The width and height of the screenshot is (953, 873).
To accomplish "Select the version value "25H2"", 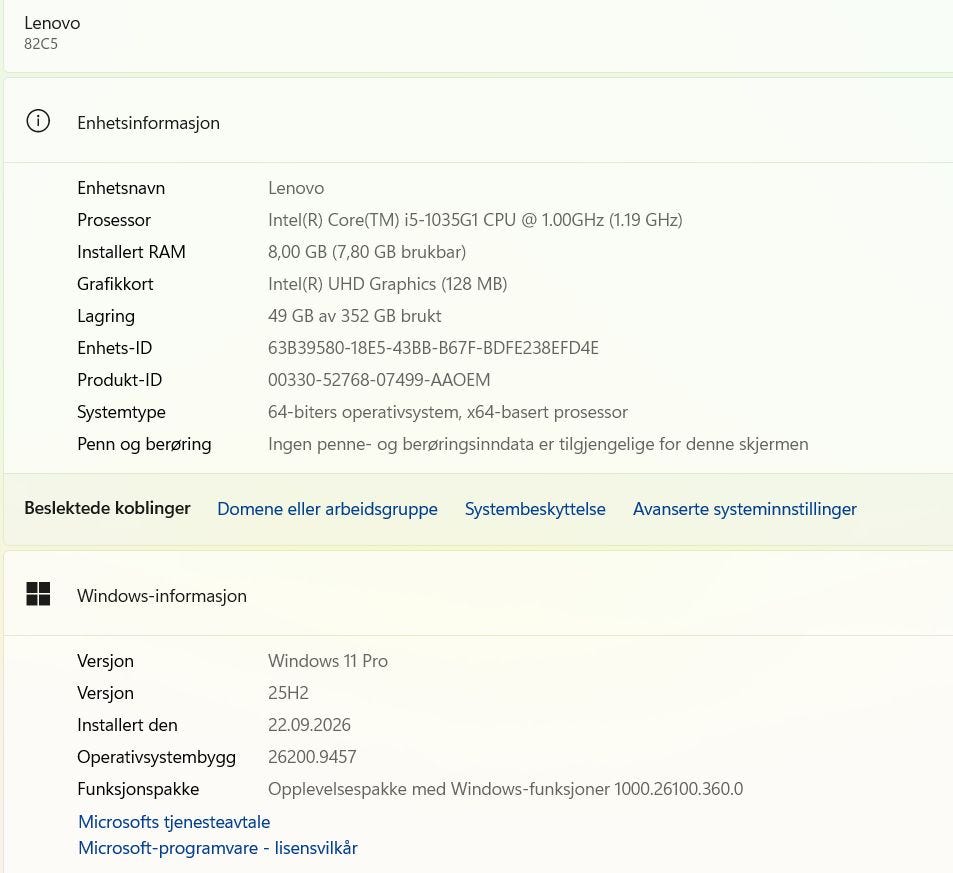I will [x=288, y=693].
